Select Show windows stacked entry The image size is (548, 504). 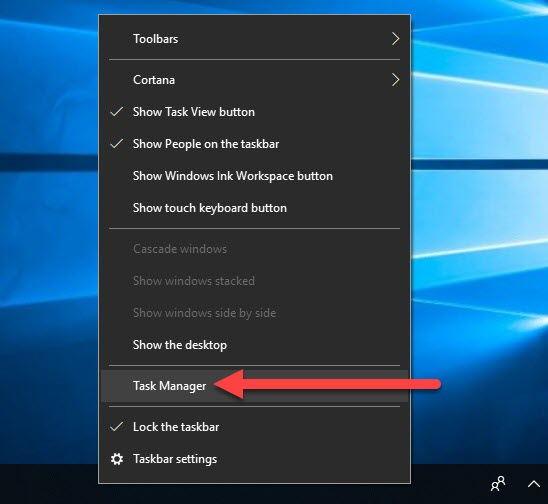coord(254,281)
